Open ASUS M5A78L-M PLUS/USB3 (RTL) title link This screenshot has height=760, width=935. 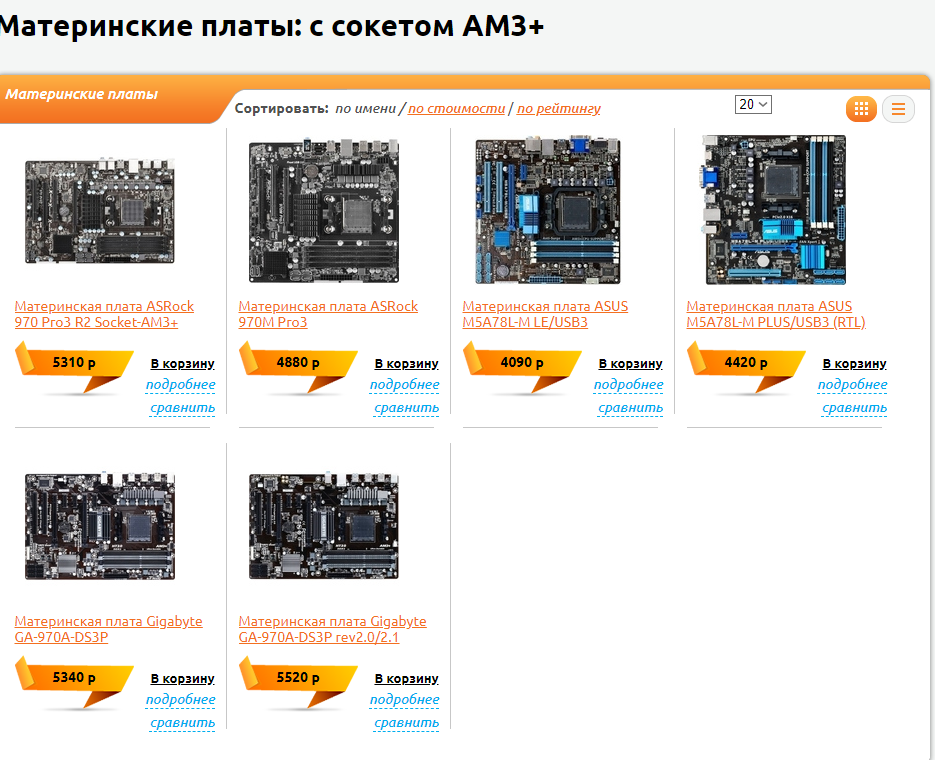[776, 314]
